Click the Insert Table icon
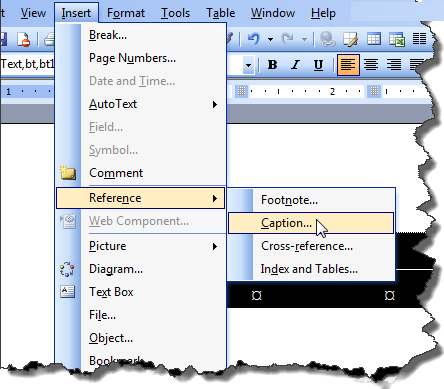This screenshot has width=444, height=389. [x=374, y=39]
